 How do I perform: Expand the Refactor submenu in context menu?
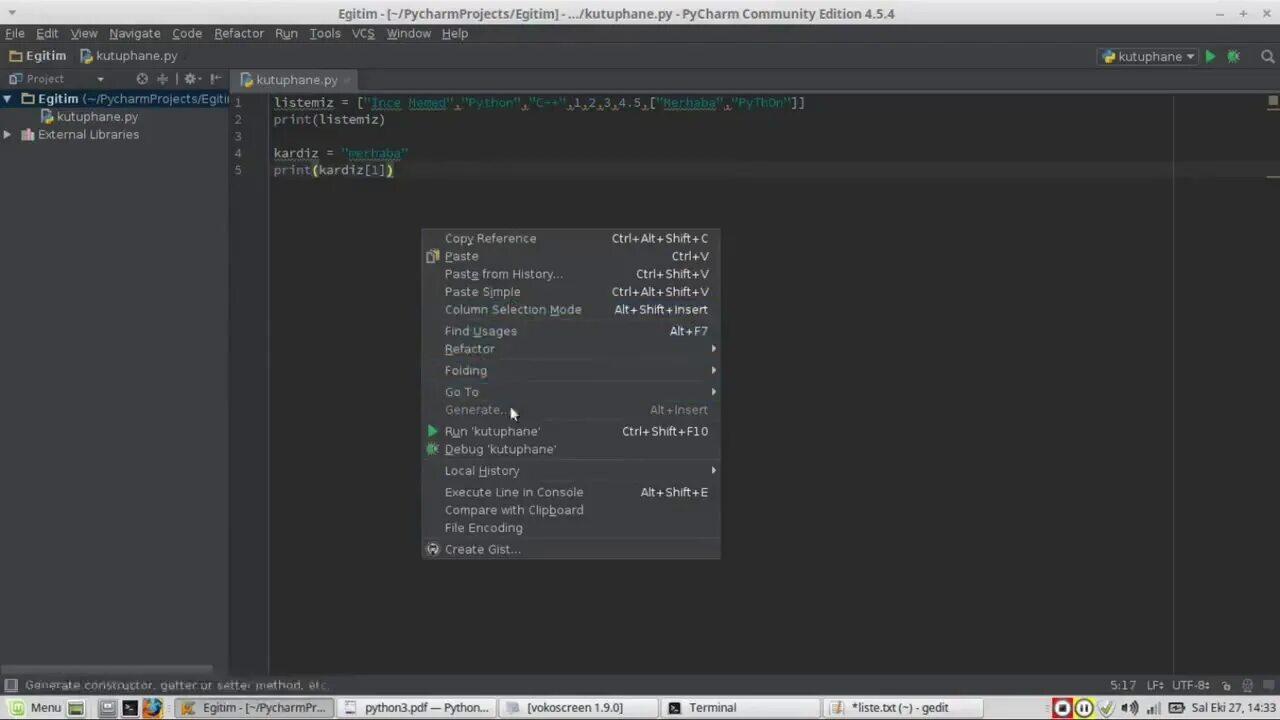570,349
